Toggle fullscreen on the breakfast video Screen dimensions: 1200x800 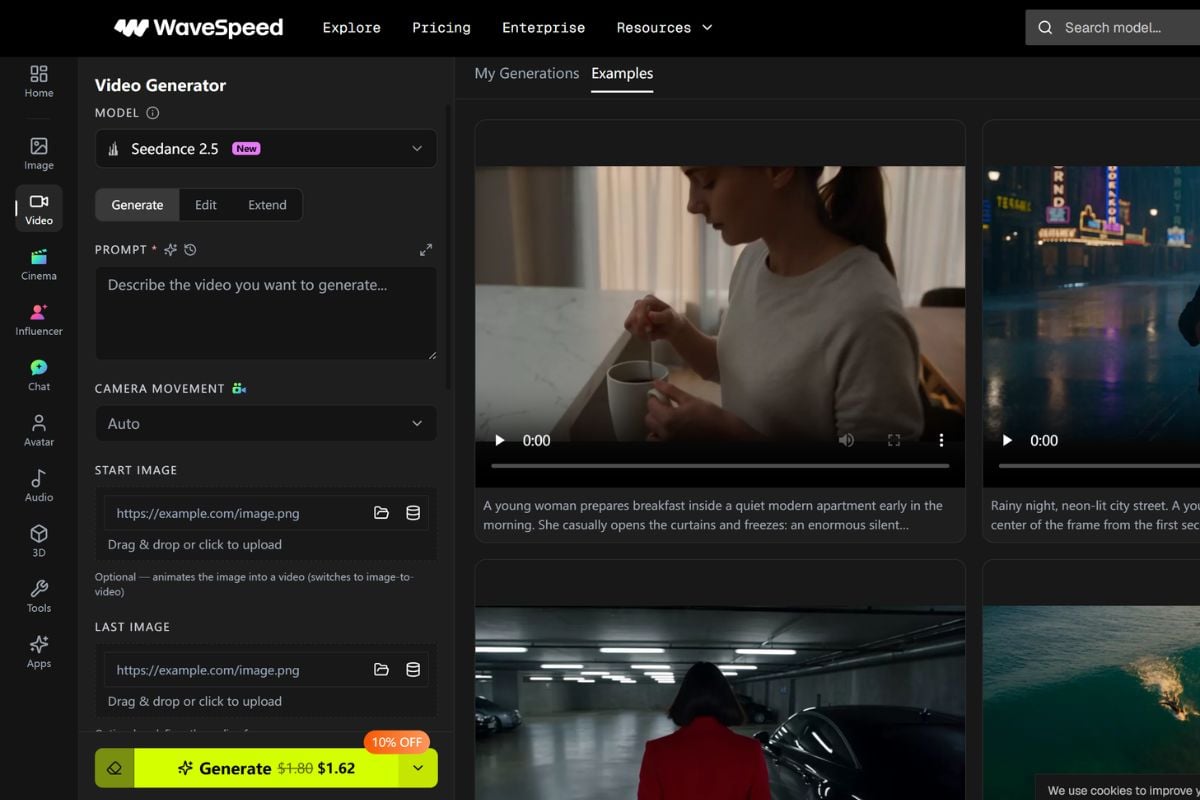coord(894,440)
